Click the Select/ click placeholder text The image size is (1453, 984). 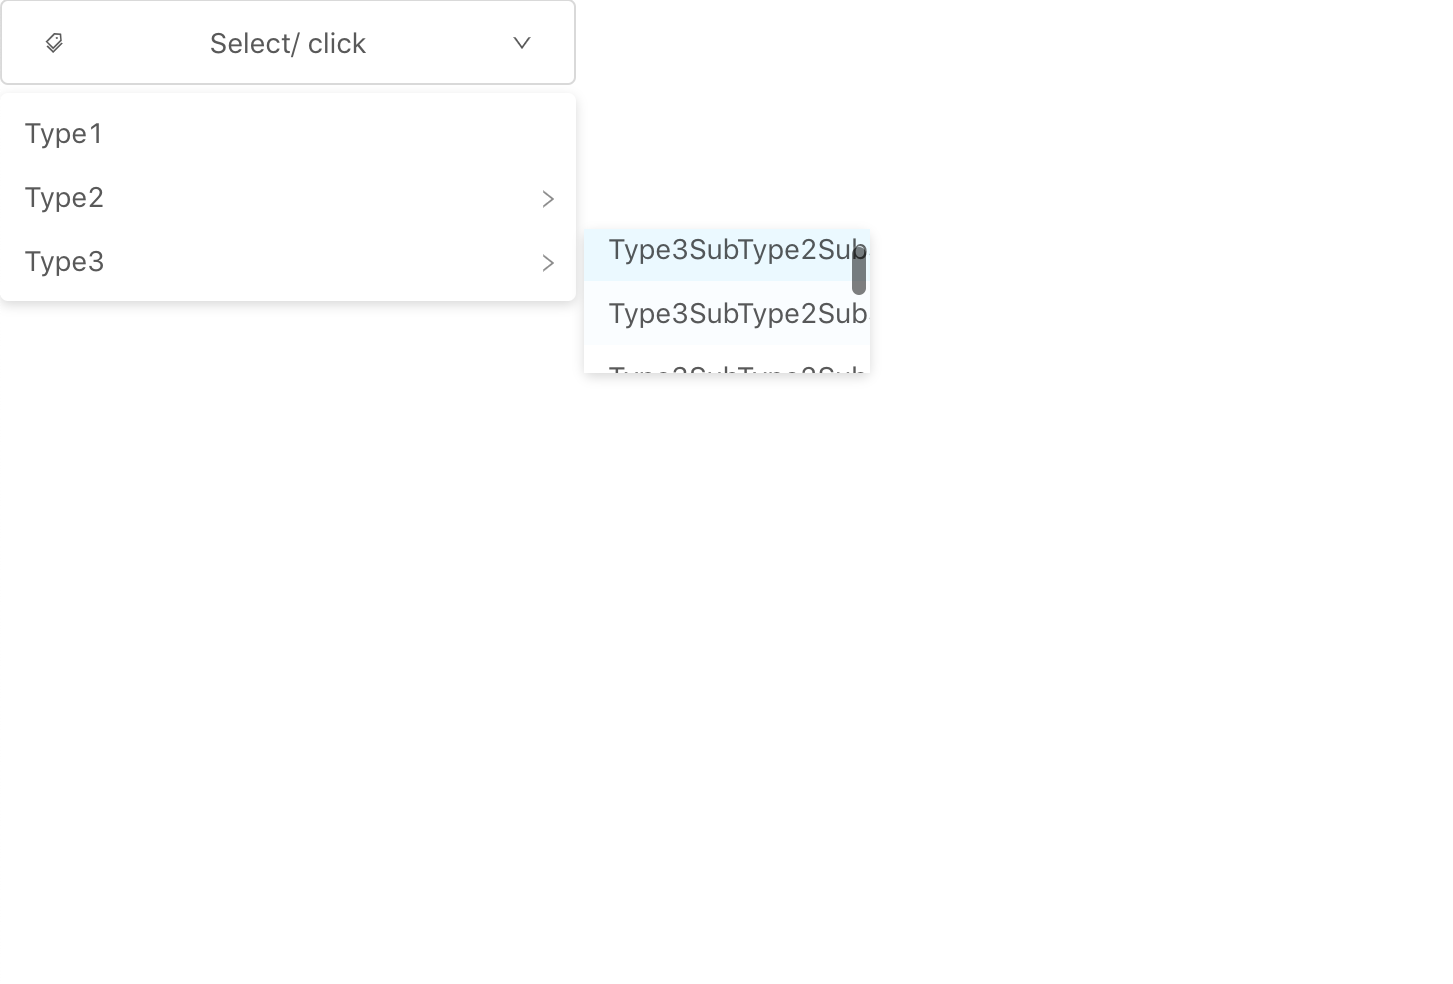point(288,43)
